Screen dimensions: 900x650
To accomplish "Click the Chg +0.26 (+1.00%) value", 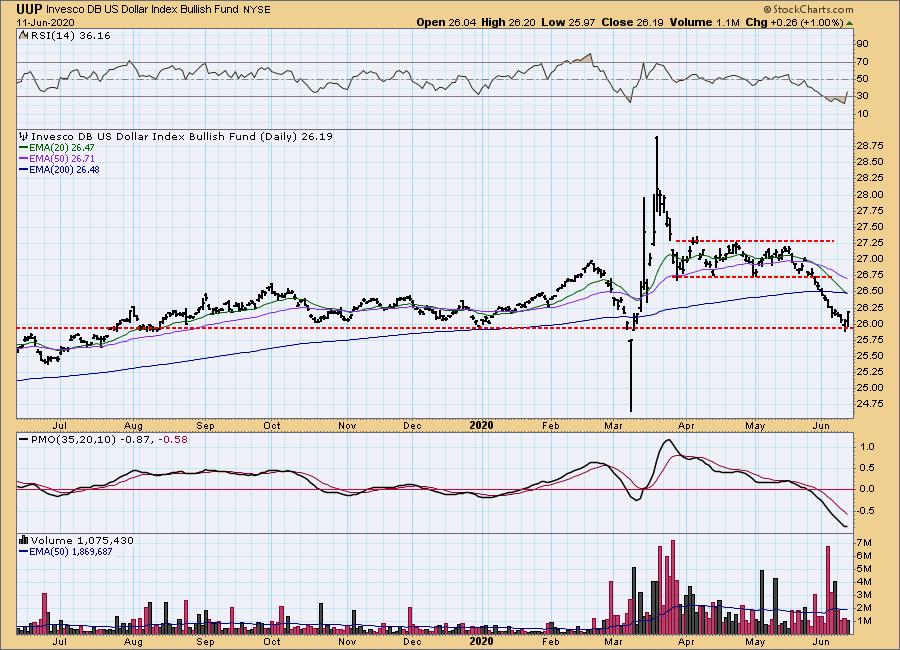I will 794,22.
